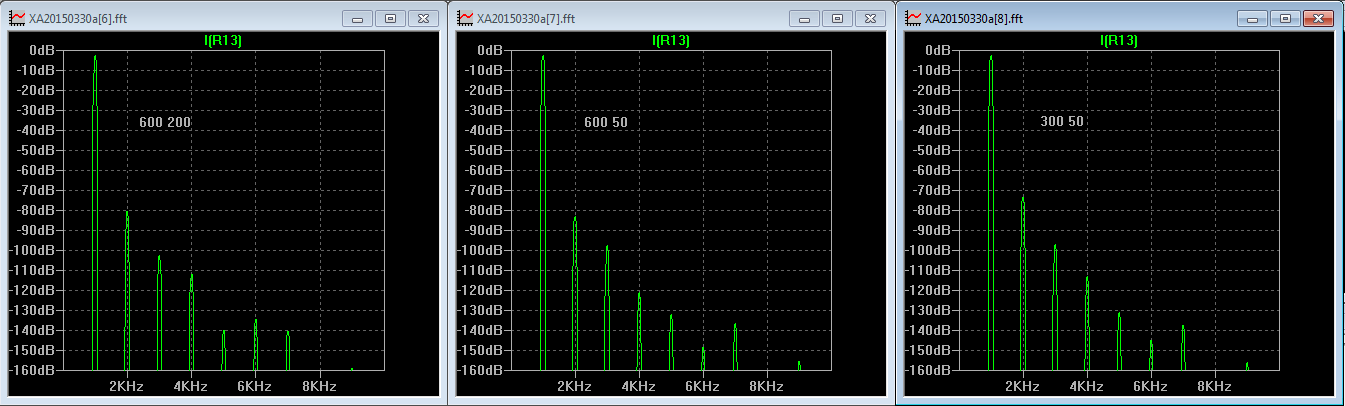Close the XA20150330a[6].fft window
This screenshot has width=1345, height=406.
(x=424, y=18)
